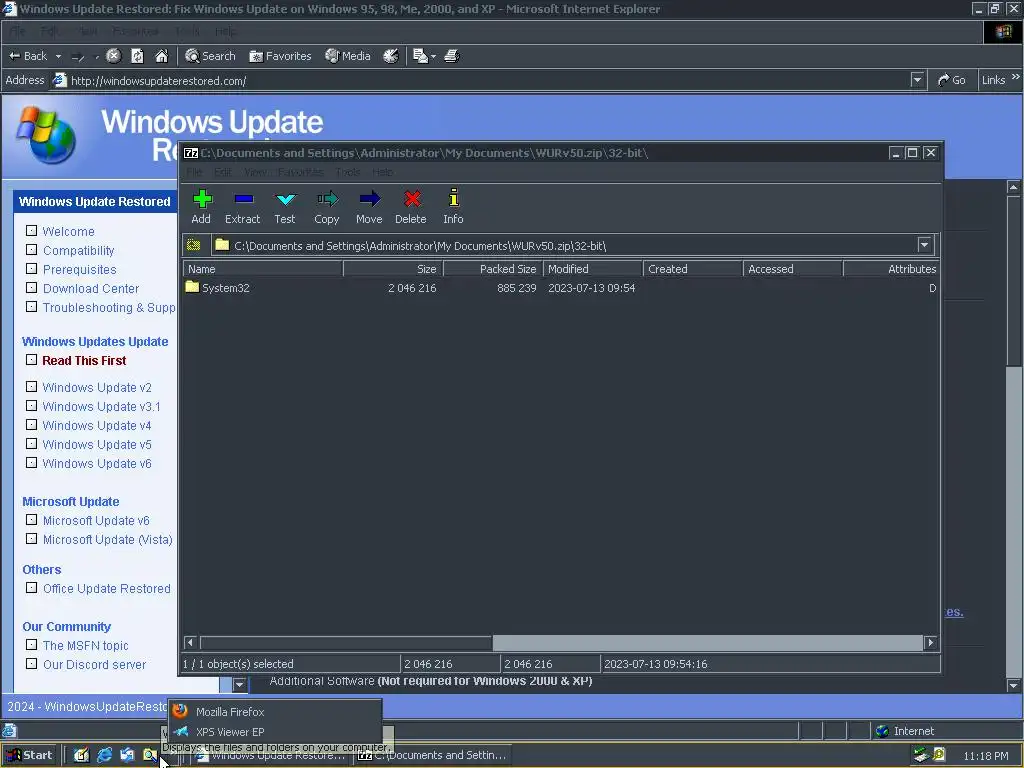Open Back button history dropdown arrow
This screenshot has width=1024, height=768.
point(58,57)
